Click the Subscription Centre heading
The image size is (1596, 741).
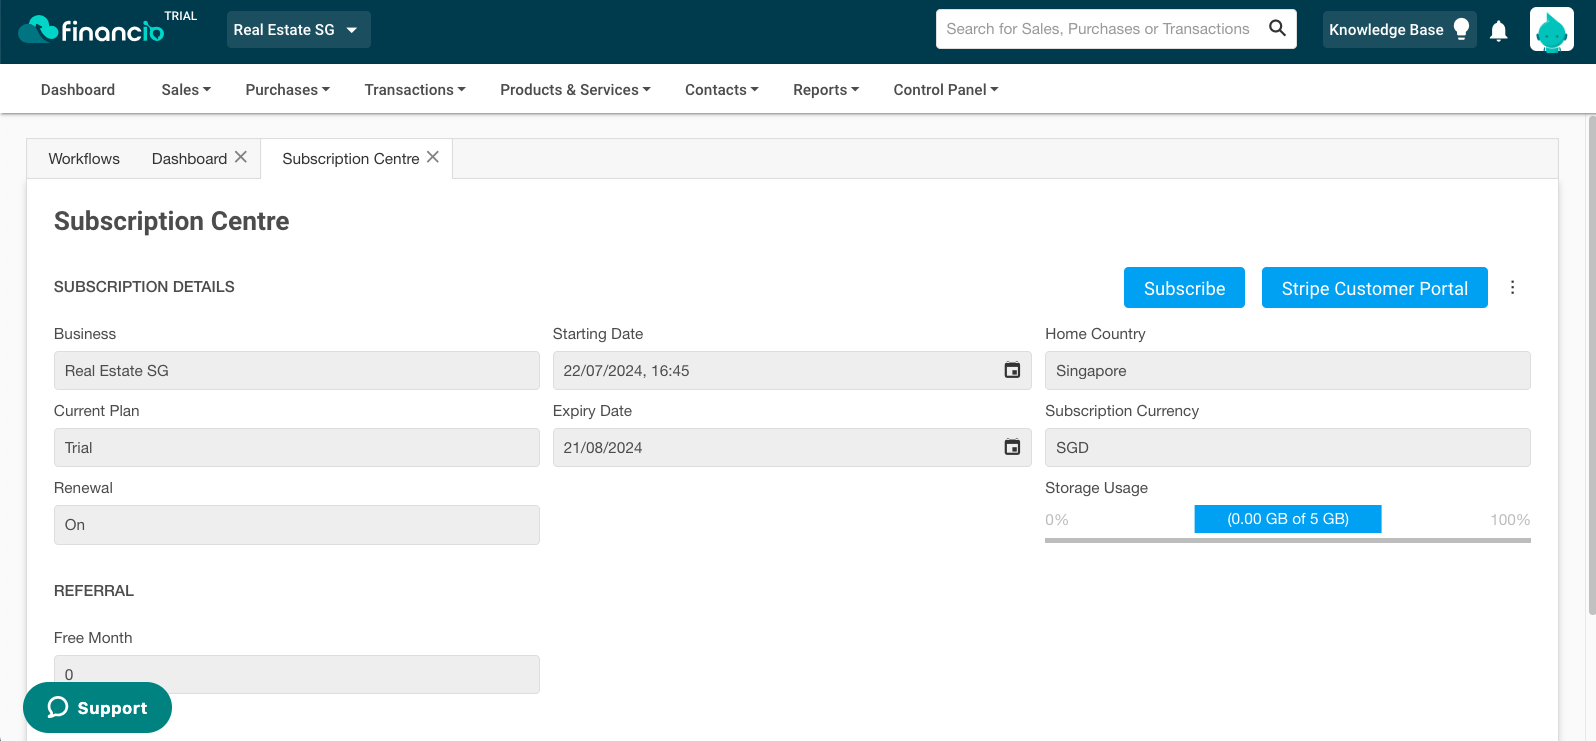pos(172,221)
